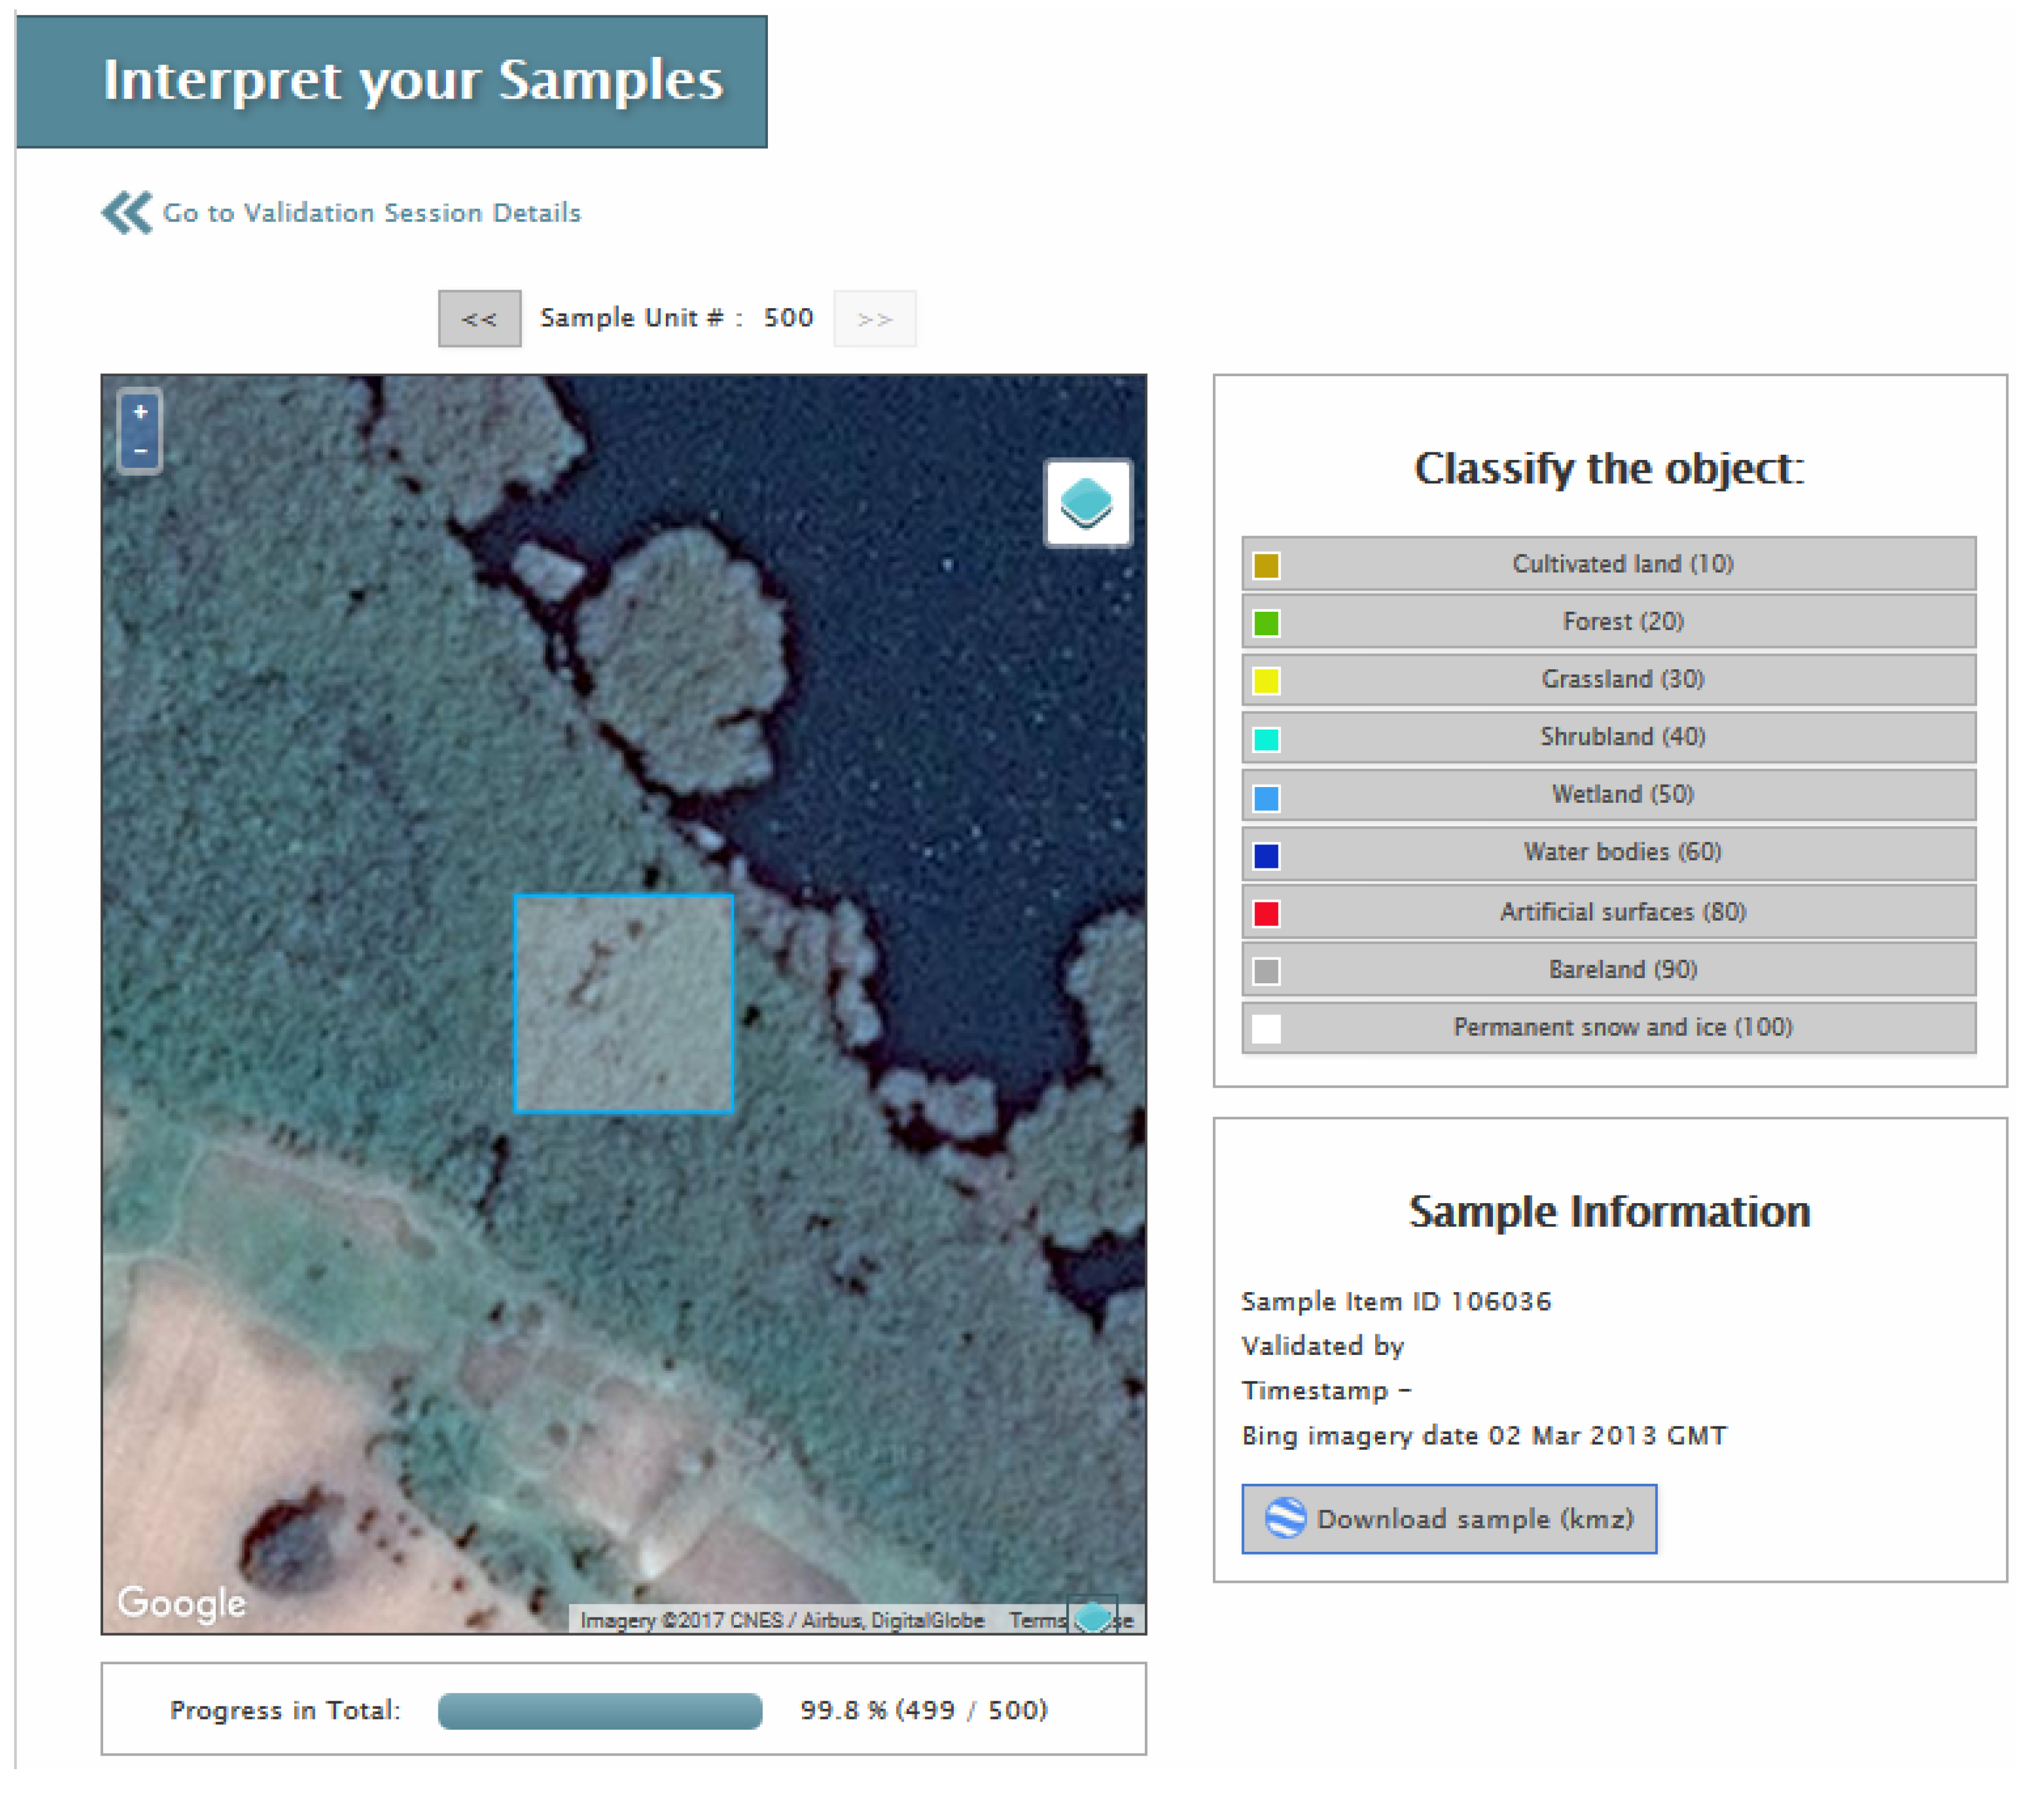This screenshot has height=1819, width=2044.
Task: Click the Cultivated land color swatch
Action: 1265,564
